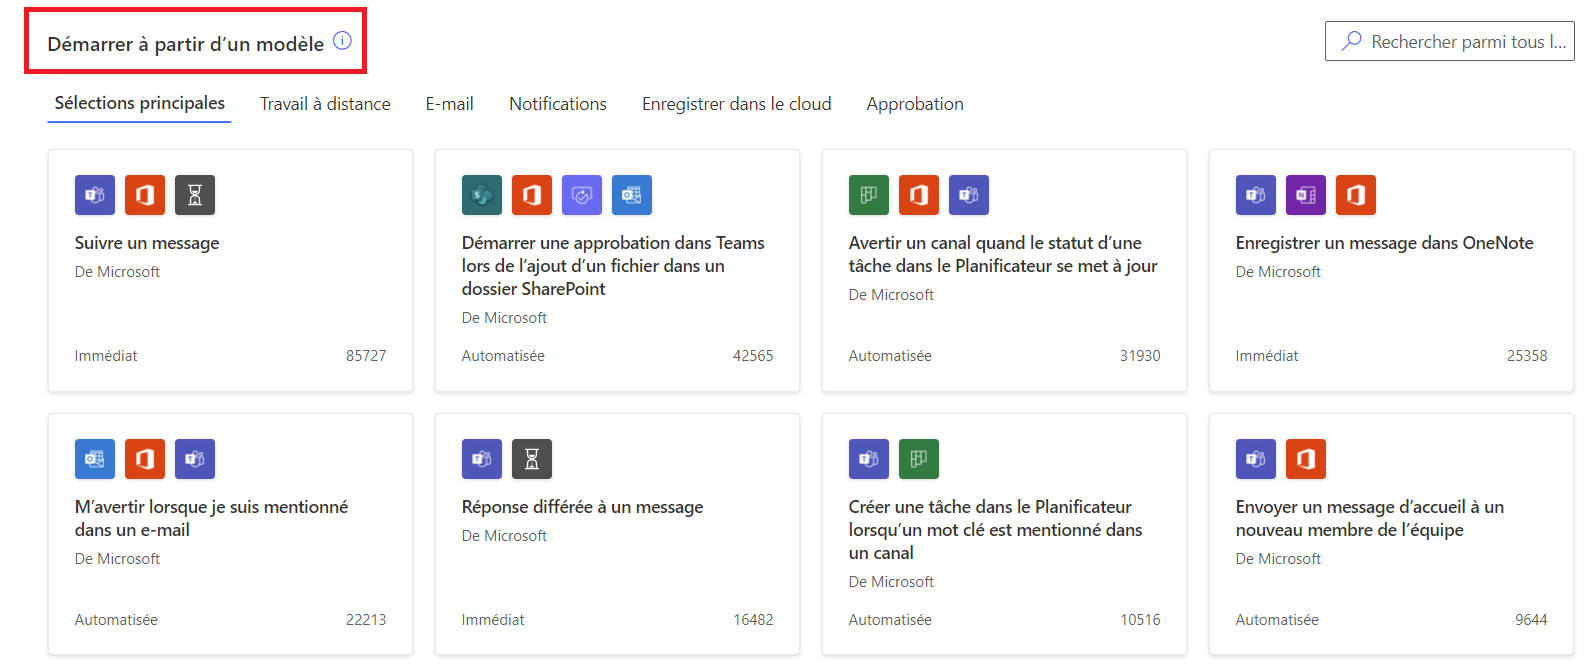Click the hourglass icon on Réponse différée card
Screen dimensions: 1586x666
pos(532,459)
